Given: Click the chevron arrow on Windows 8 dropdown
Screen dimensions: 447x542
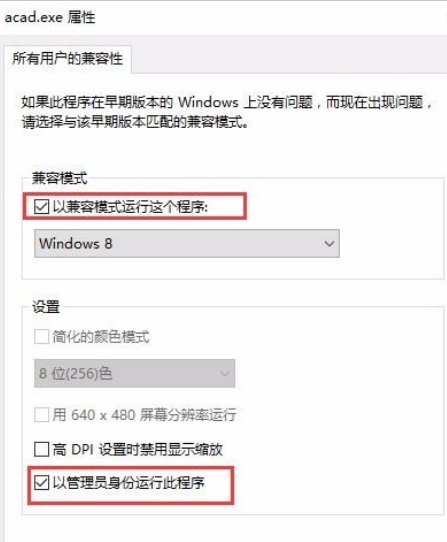Looking at the screenshot, I should (329, 244).
